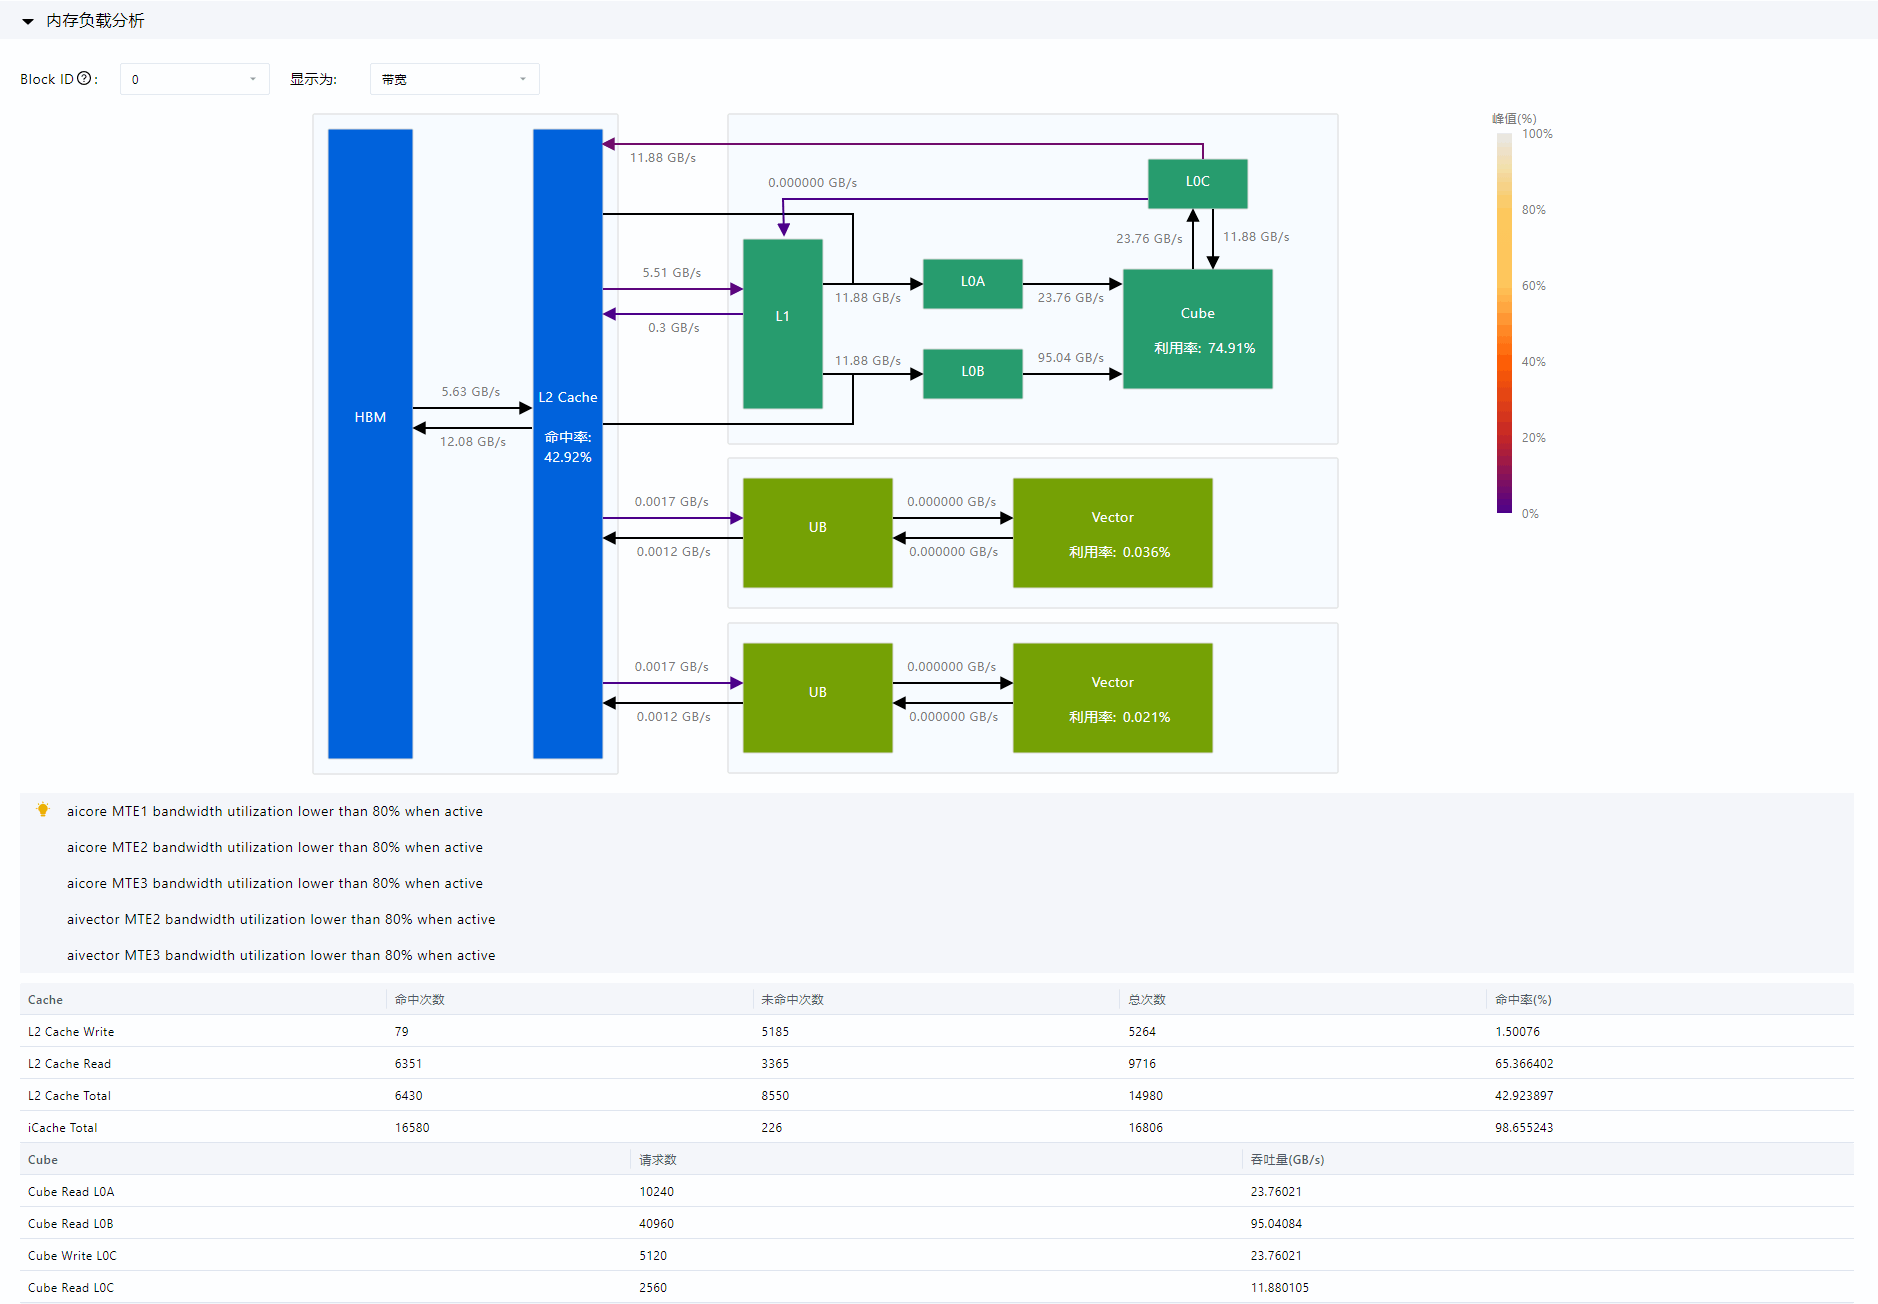Click the lightbulb advice icon
This screenshot has width=1878, height=1304.
click(42, 810)
